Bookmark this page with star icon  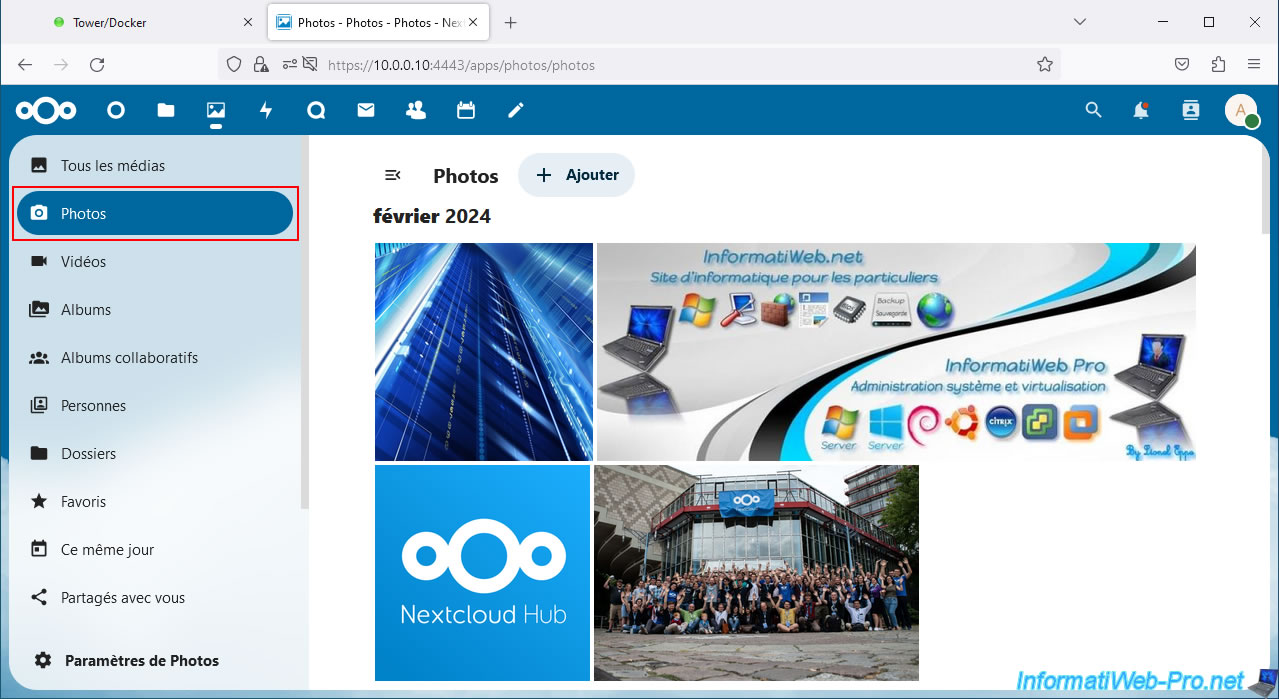[x=1045, y=65]
